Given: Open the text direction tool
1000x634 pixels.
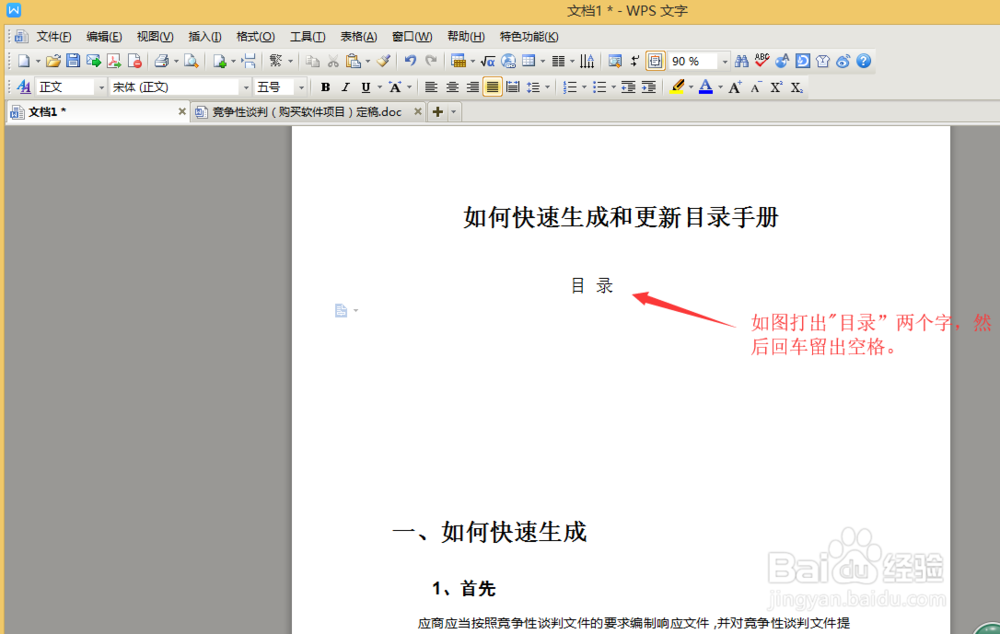Looking at the screenshot, I should click(x=587, y=61).
